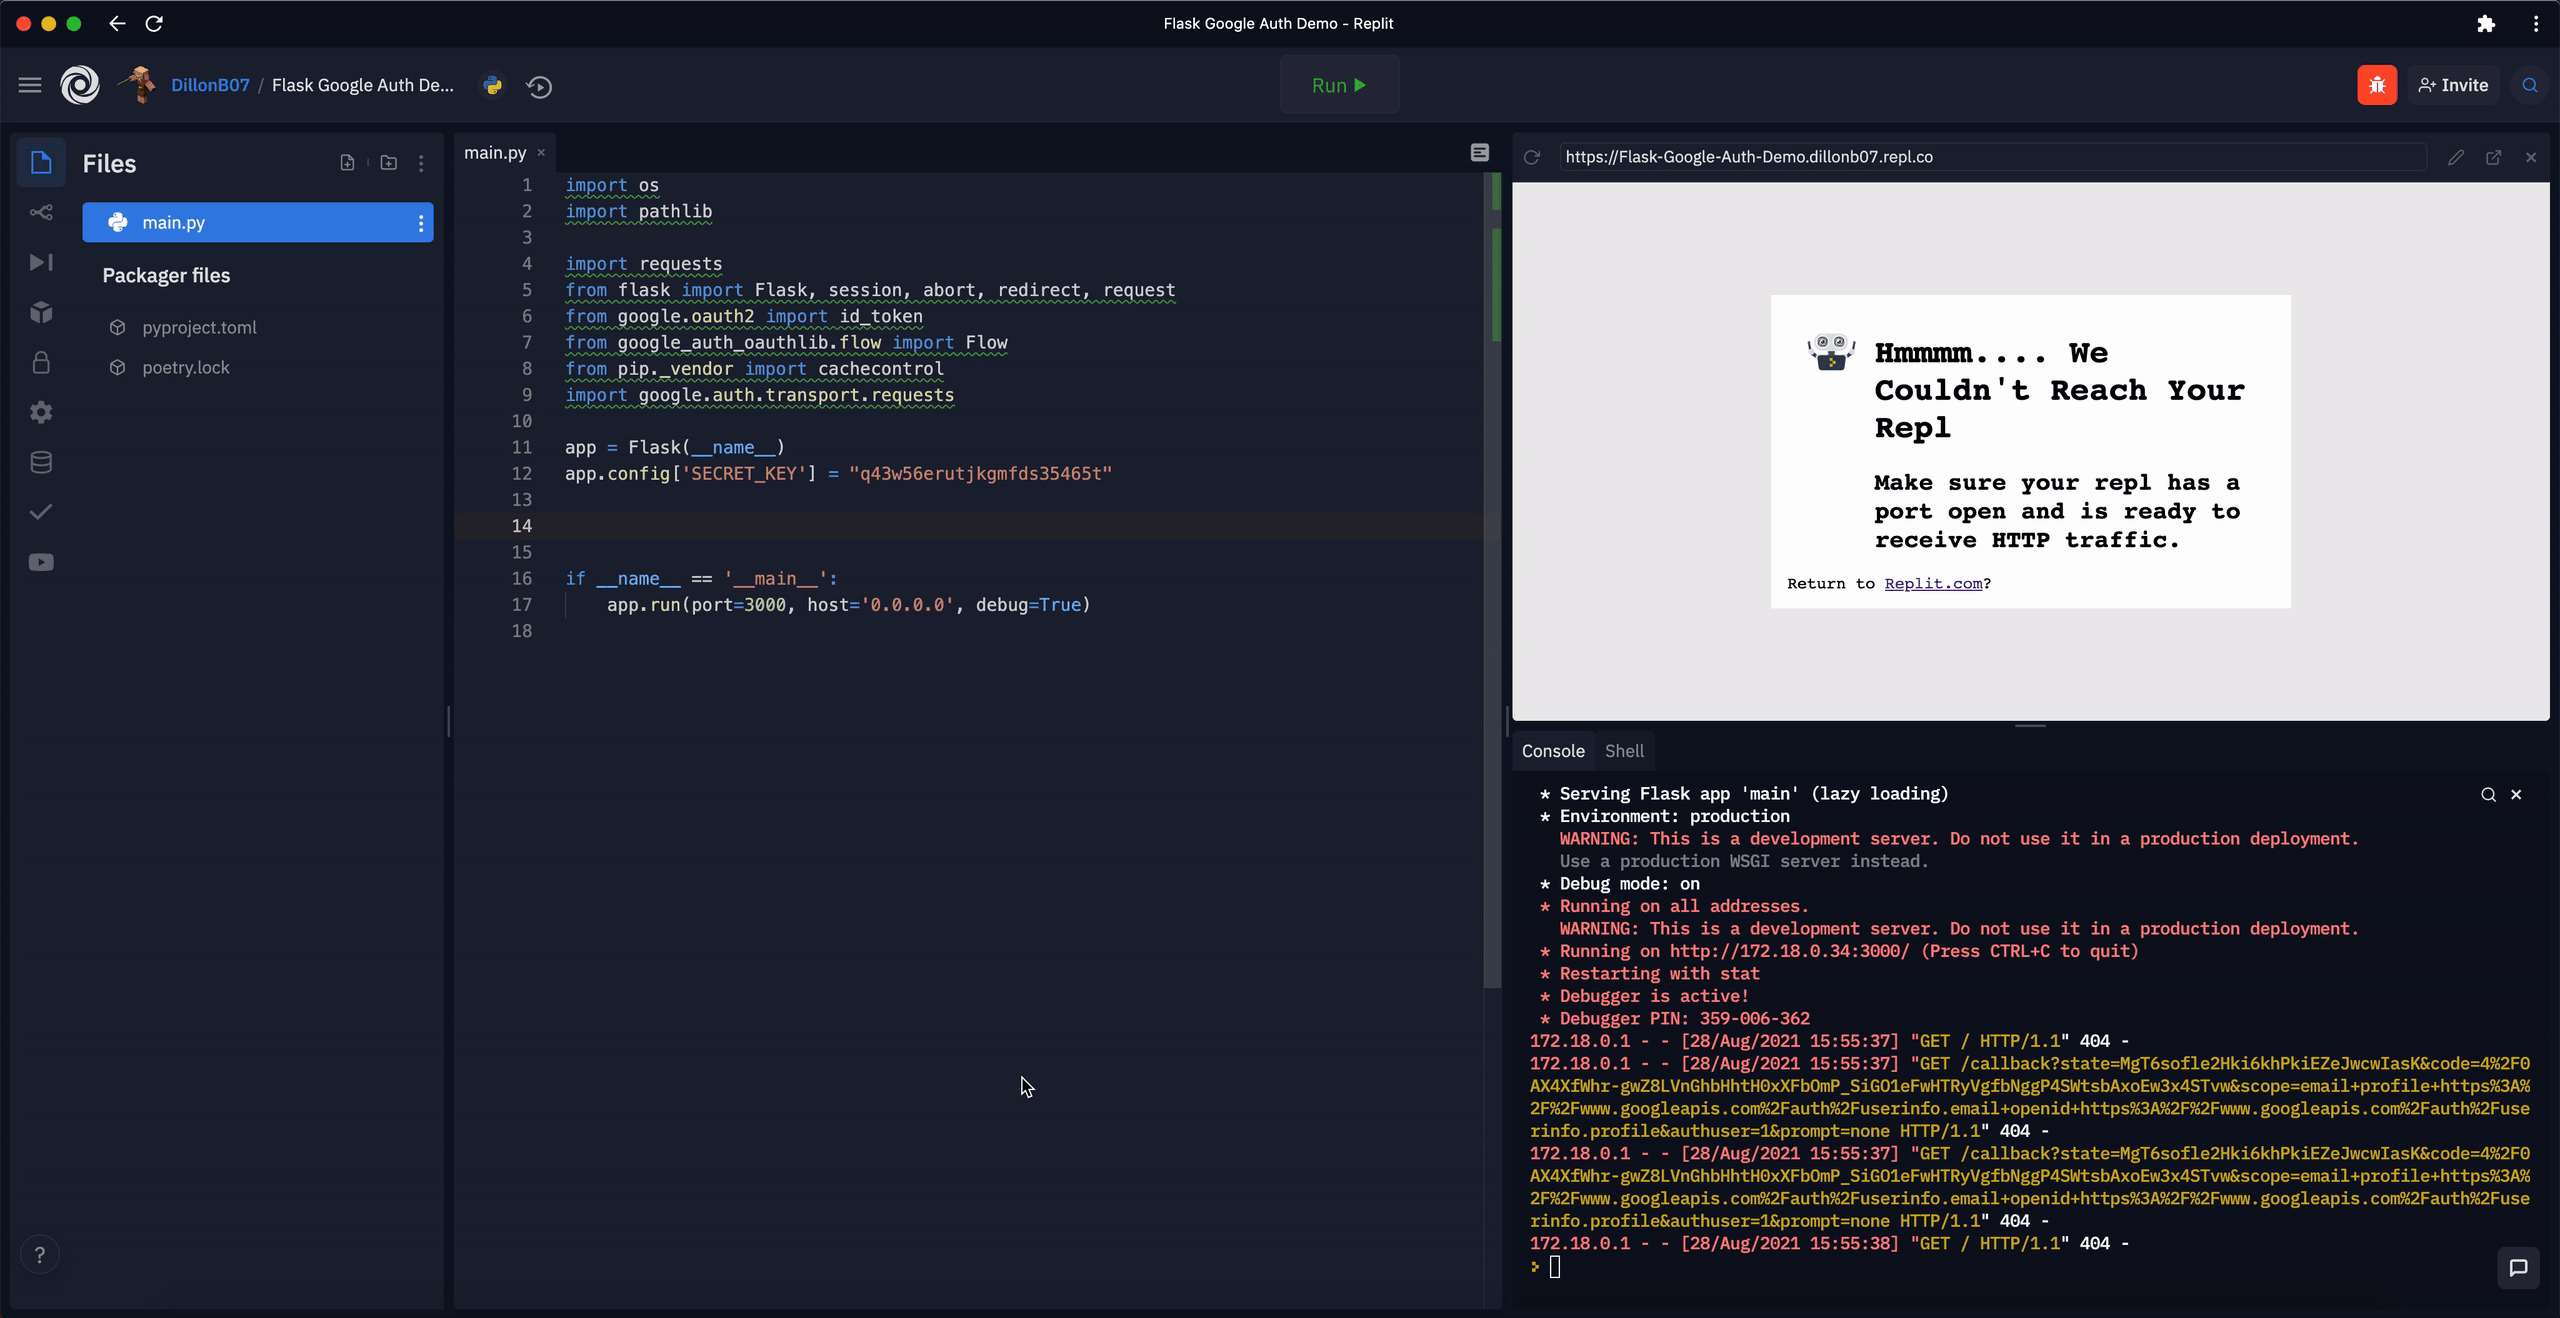Open main.py file options menu
The height and width of the screenshot is (1318, 2560).
coord(421,223)
